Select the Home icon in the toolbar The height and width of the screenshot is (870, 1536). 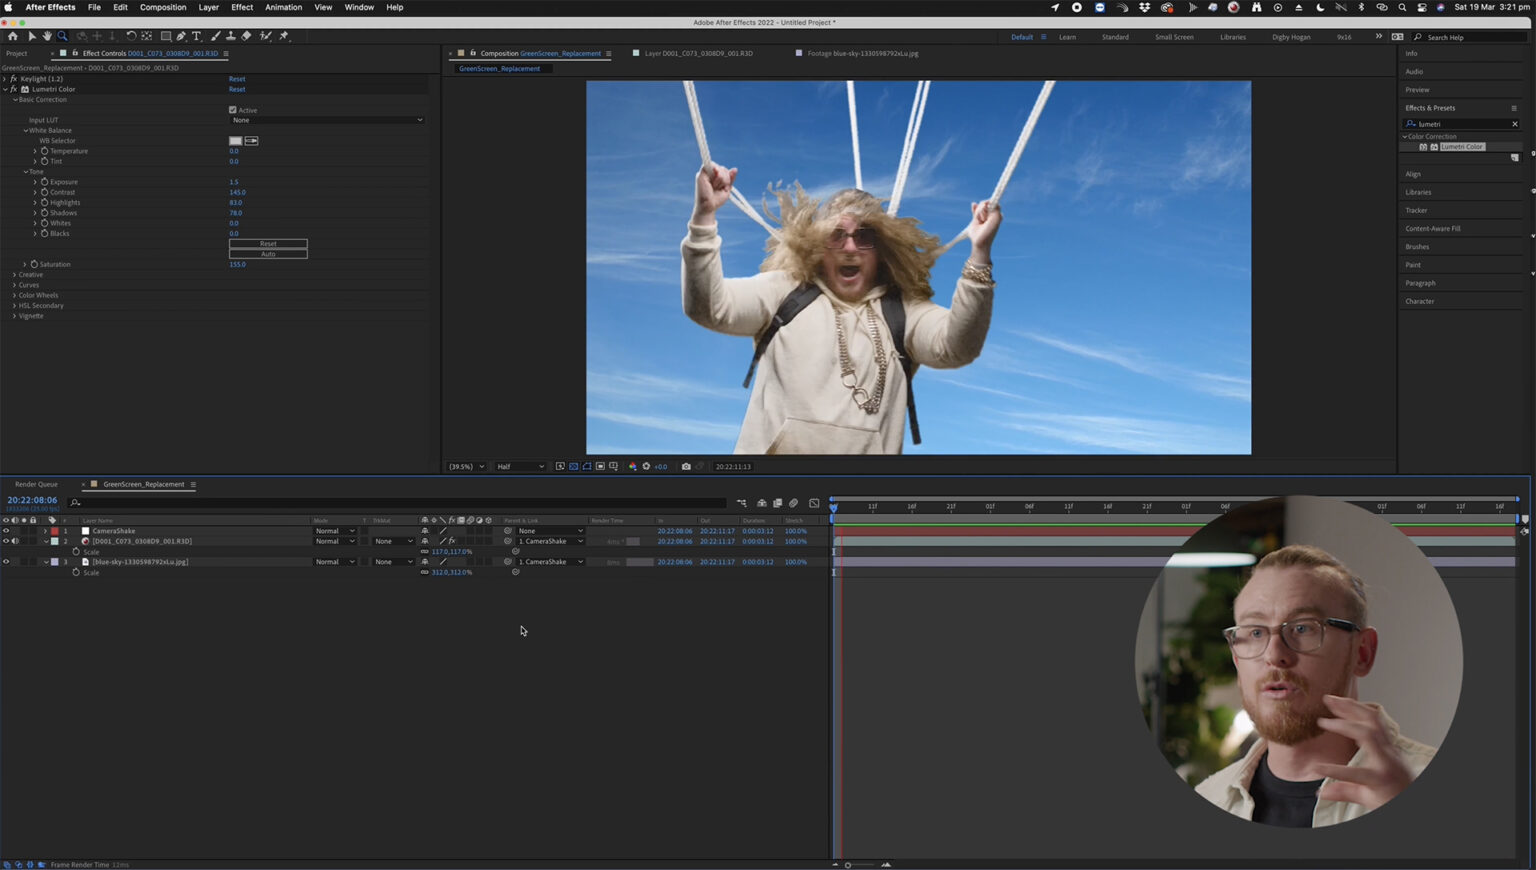[x=13, y=36]
